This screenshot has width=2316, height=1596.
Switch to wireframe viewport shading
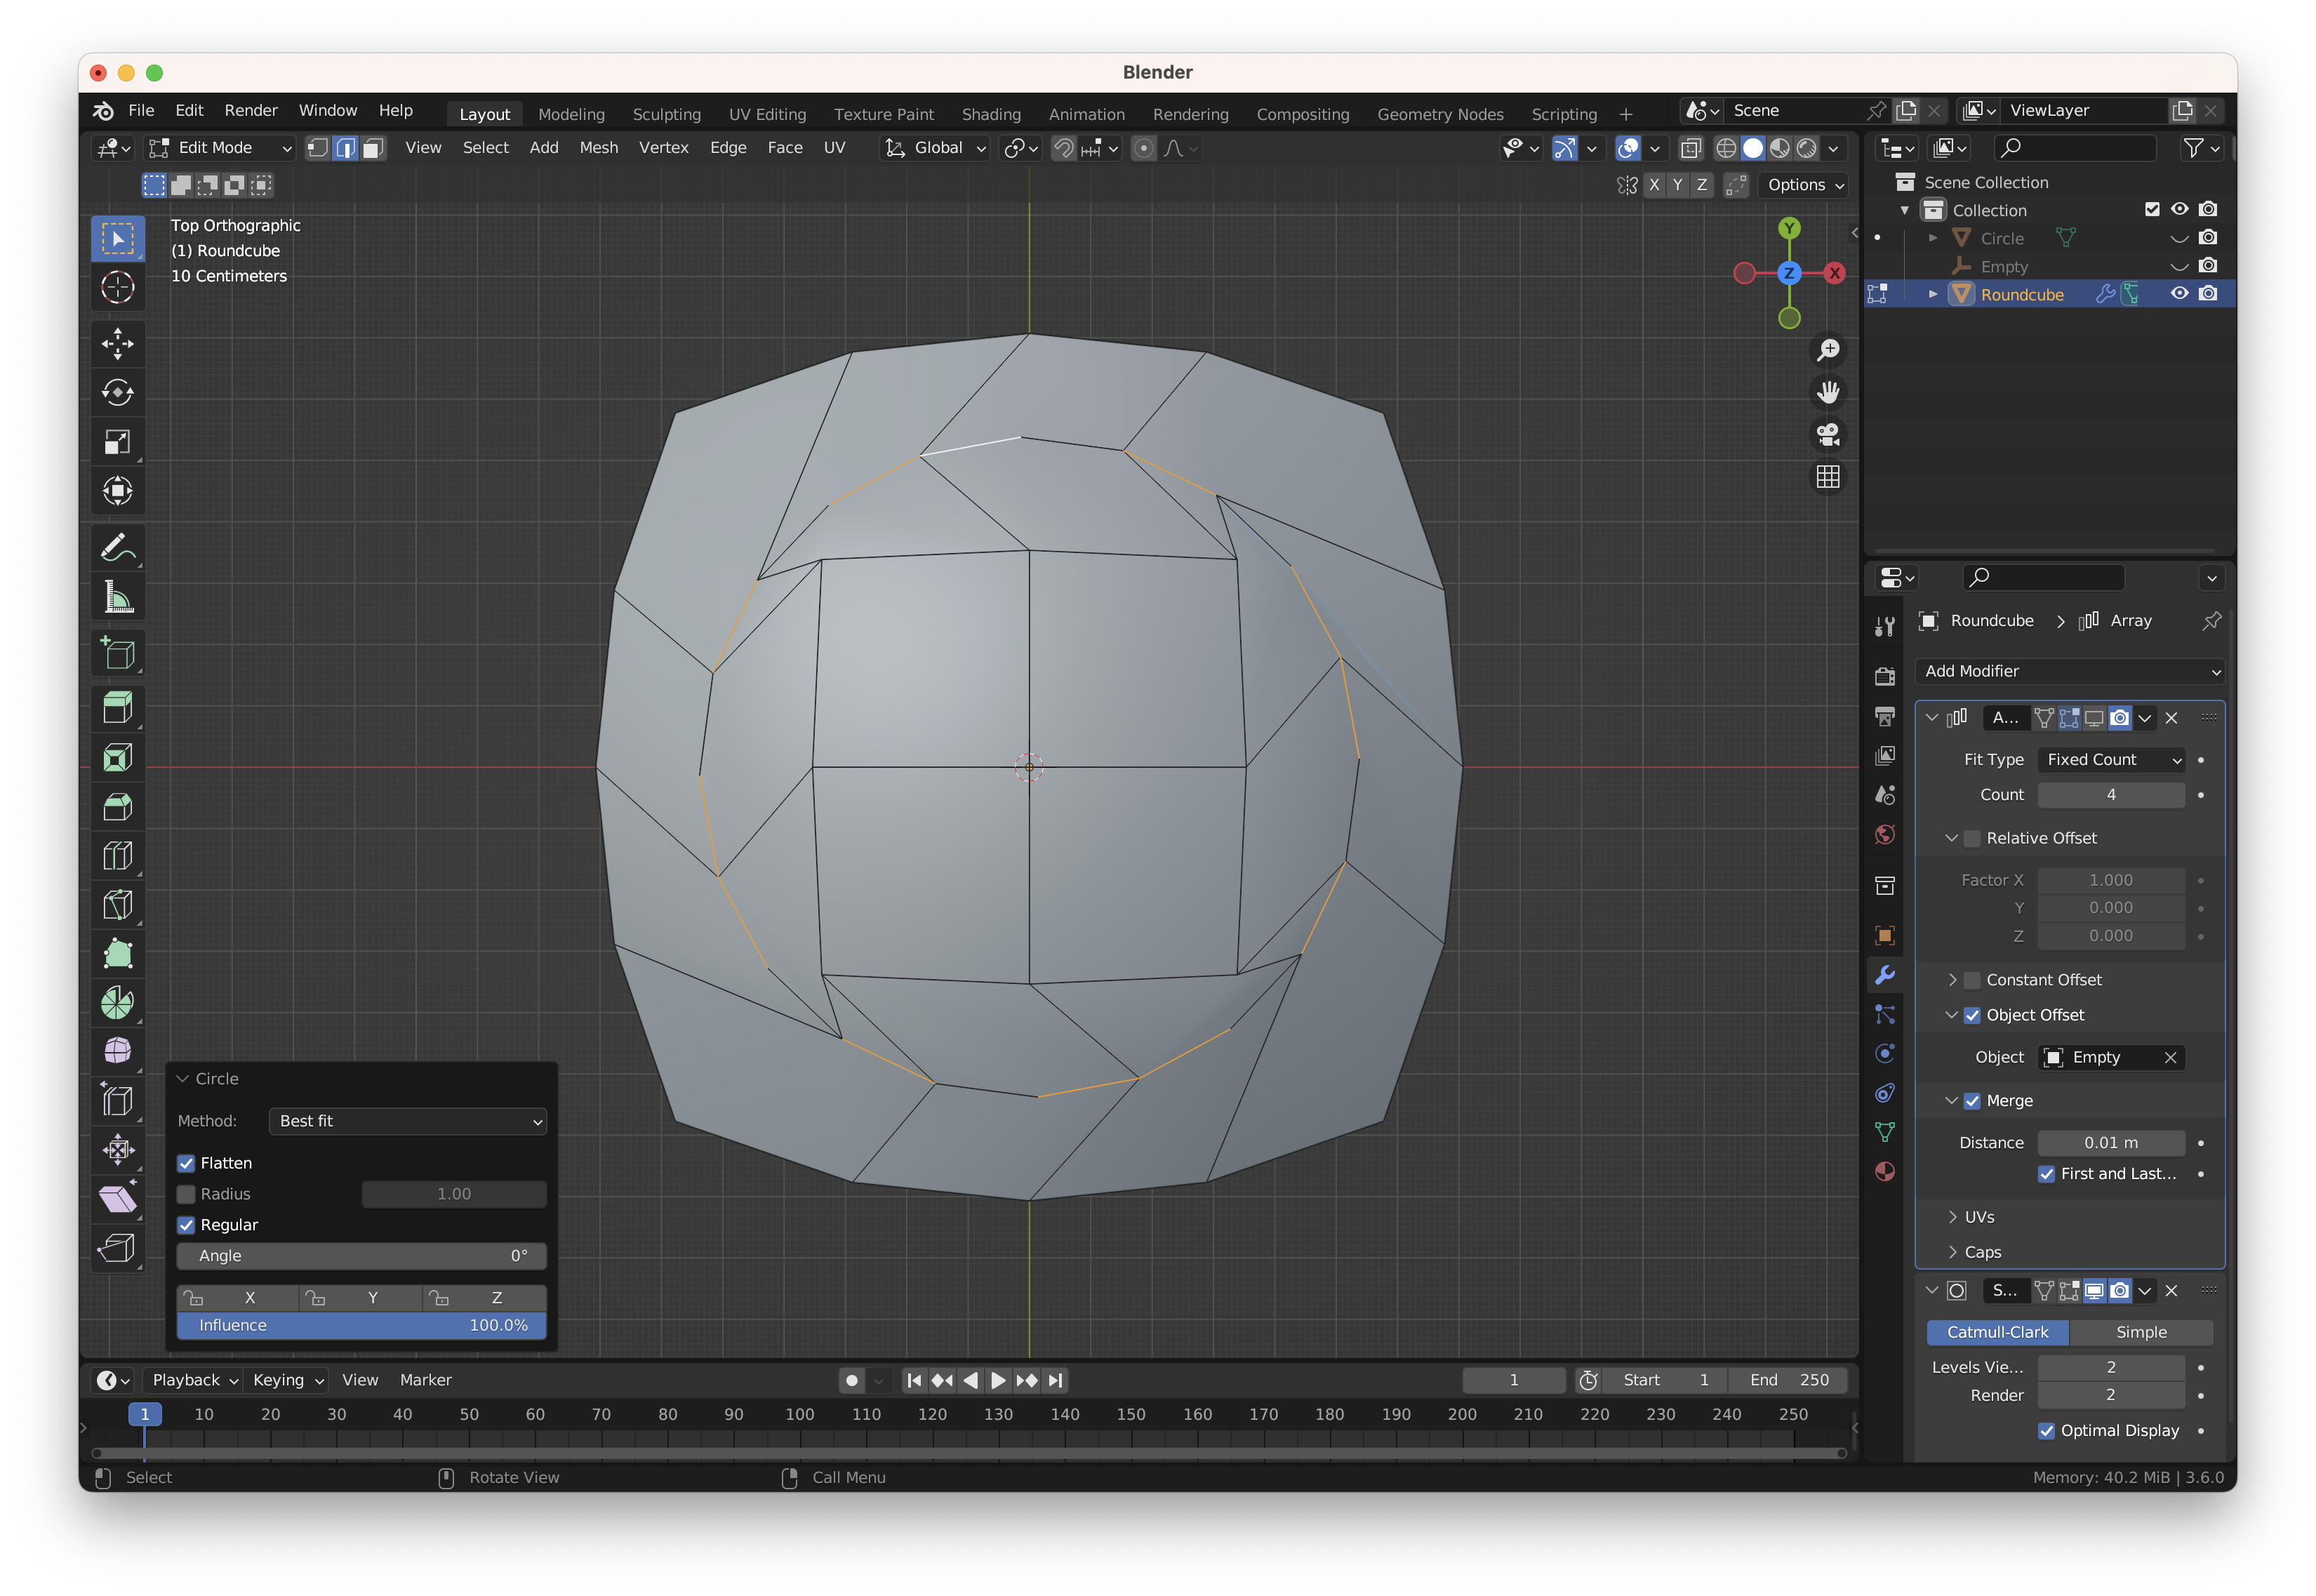[x=1726, y=148]
